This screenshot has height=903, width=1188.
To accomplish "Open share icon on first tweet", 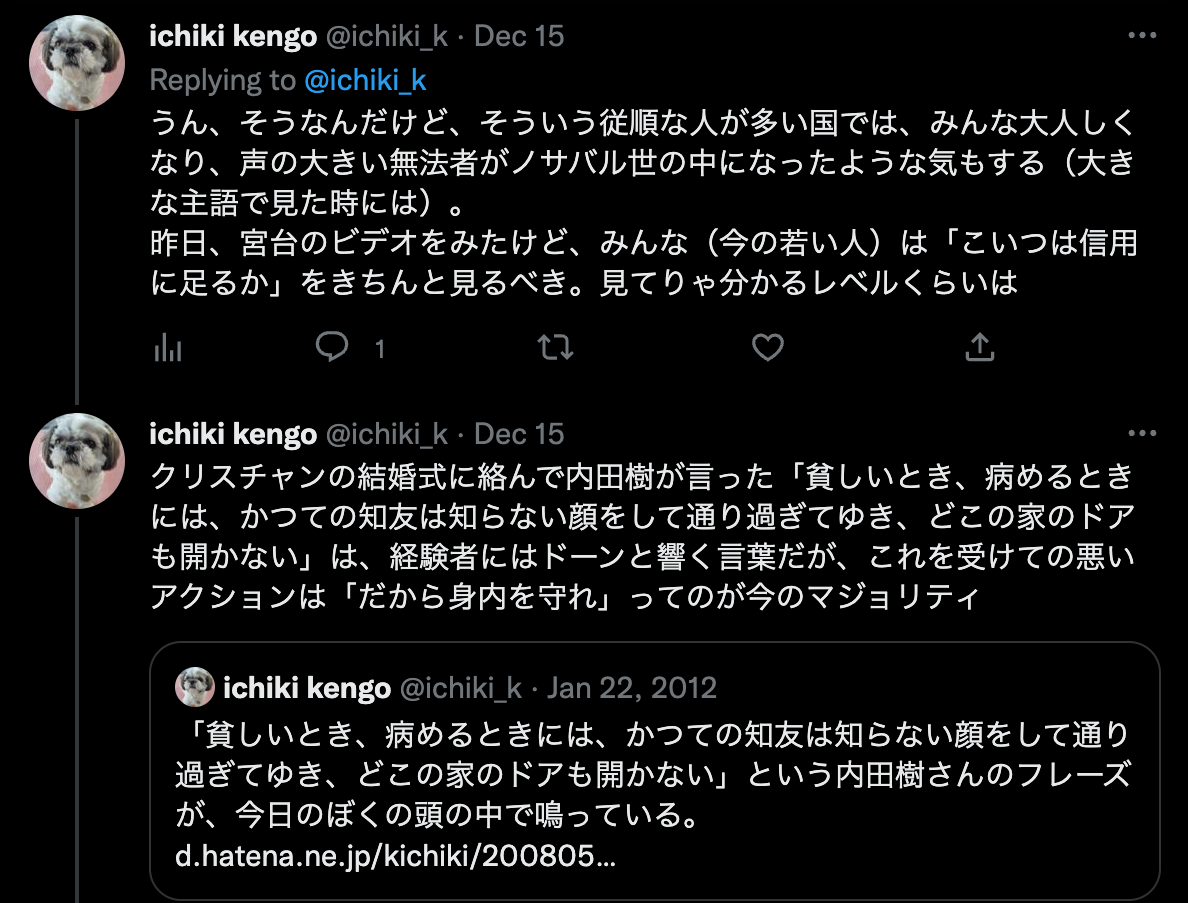I will pyautogui.click(x=980, y=347).
